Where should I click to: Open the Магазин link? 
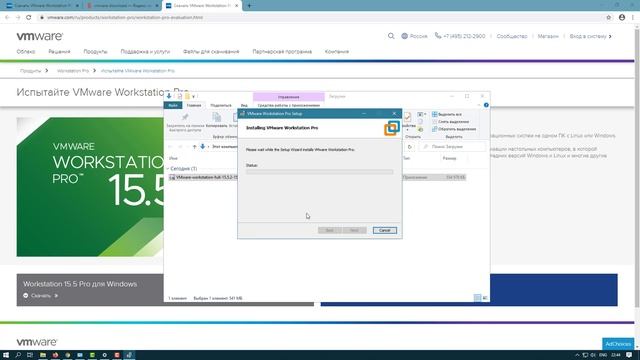(x=548, y=36)
